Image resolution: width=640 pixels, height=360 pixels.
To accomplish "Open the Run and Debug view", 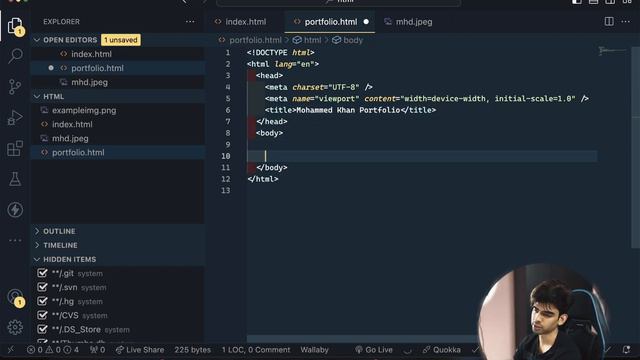I will pos(15,118).
